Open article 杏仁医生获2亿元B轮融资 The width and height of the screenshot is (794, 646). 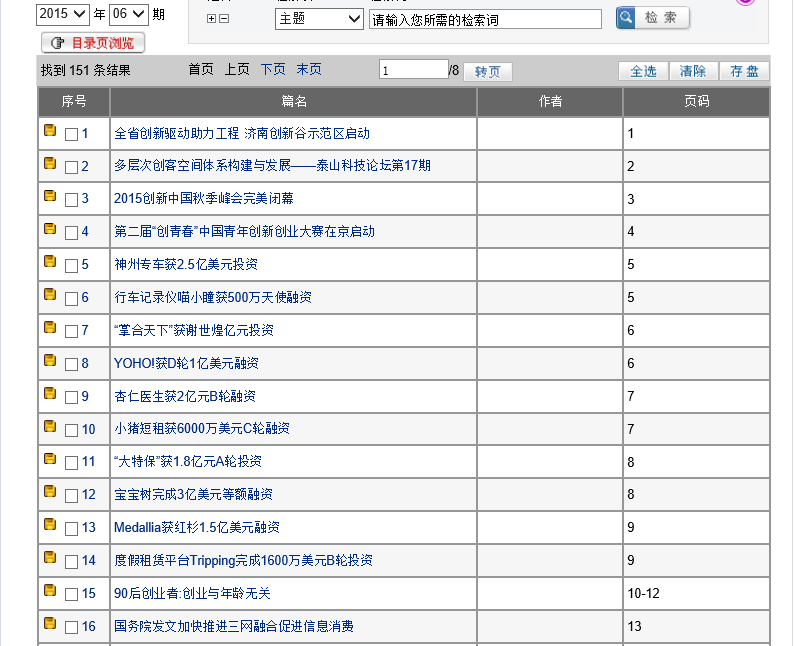[x=185, y=396]
